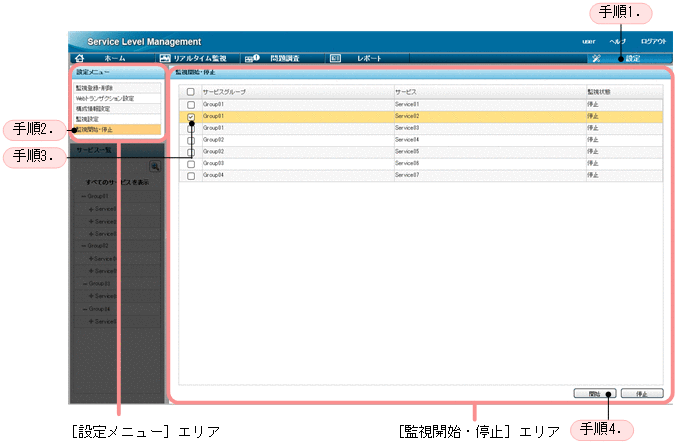Select 監視開始・停止 menu item
The image size is (677, 444).
[x=117, y=129]
